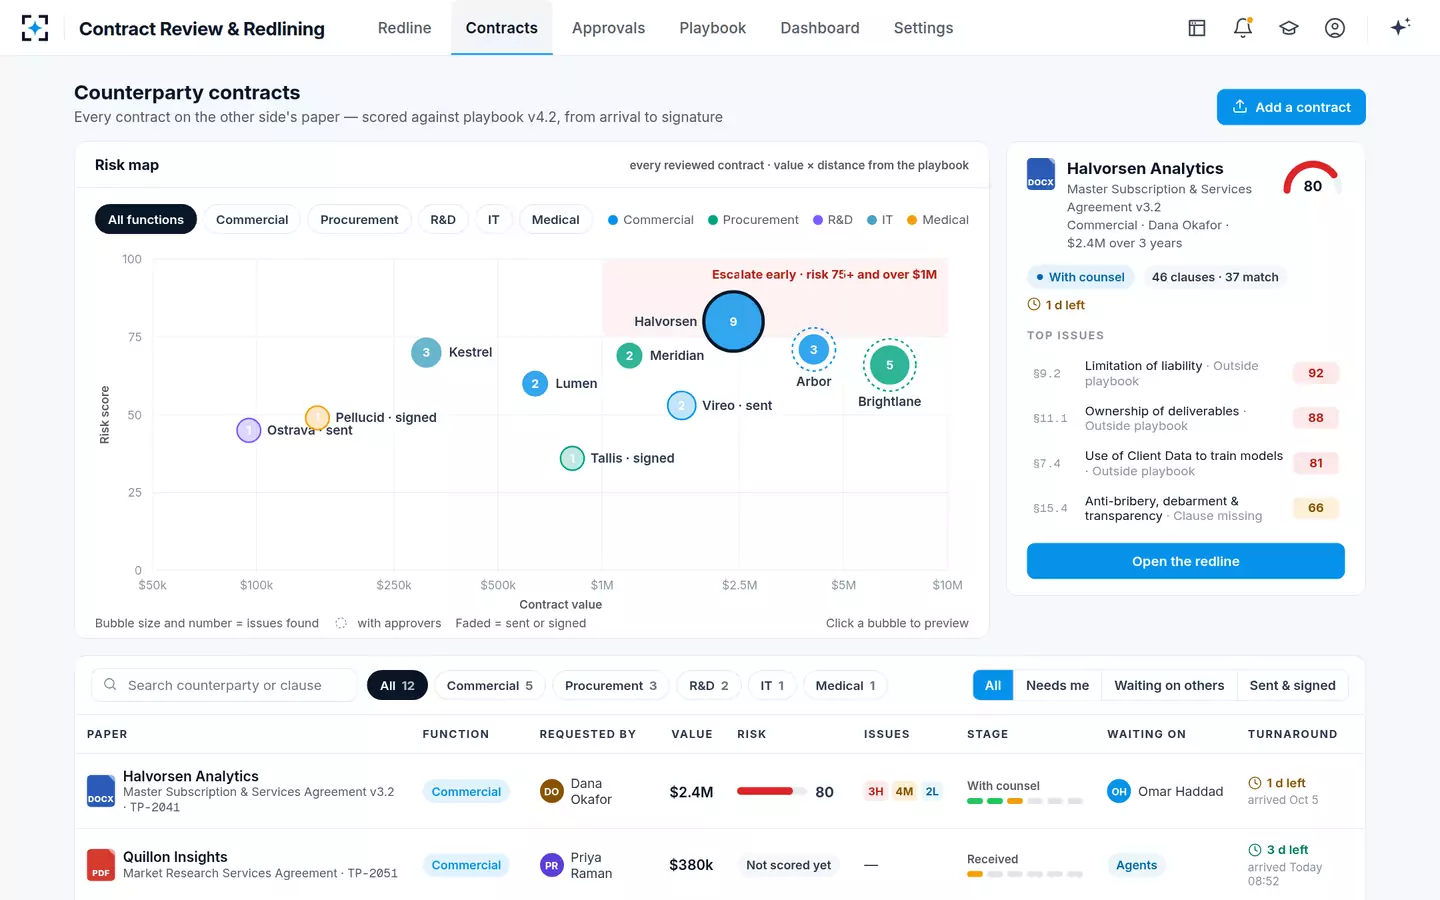Go to the Playbook tab
Image resolution: width=1440 pixels, height=900 pixels.
click(x=712, y=28)
